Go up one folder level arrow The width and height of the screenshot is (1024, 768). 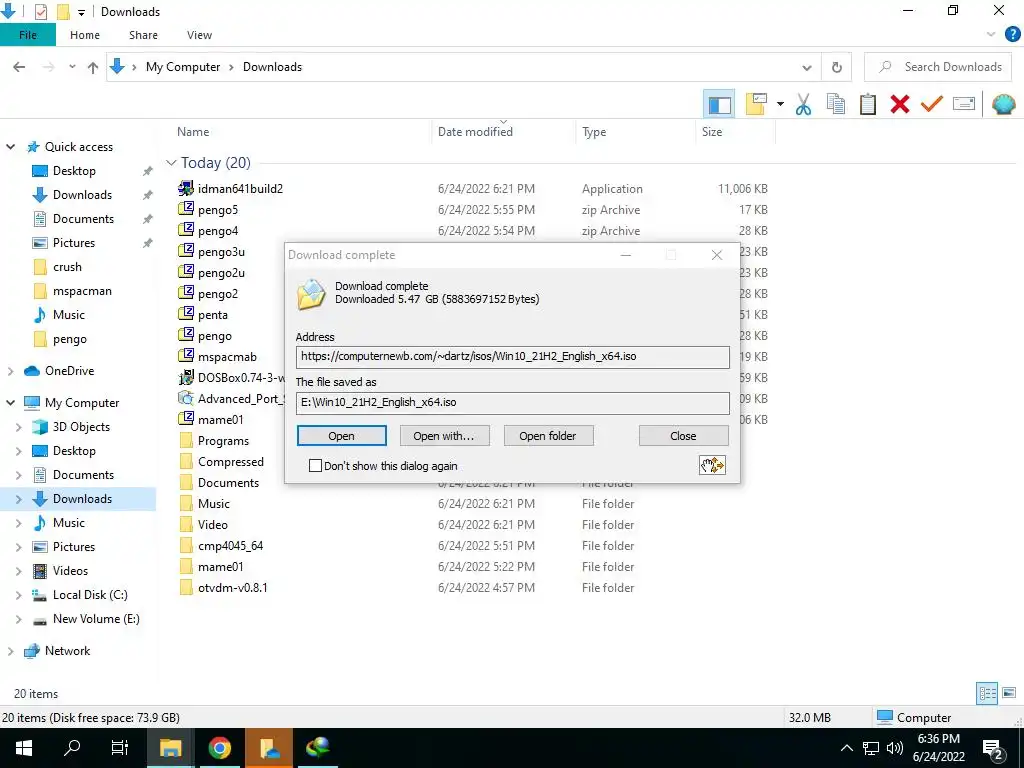pos(93,67)
